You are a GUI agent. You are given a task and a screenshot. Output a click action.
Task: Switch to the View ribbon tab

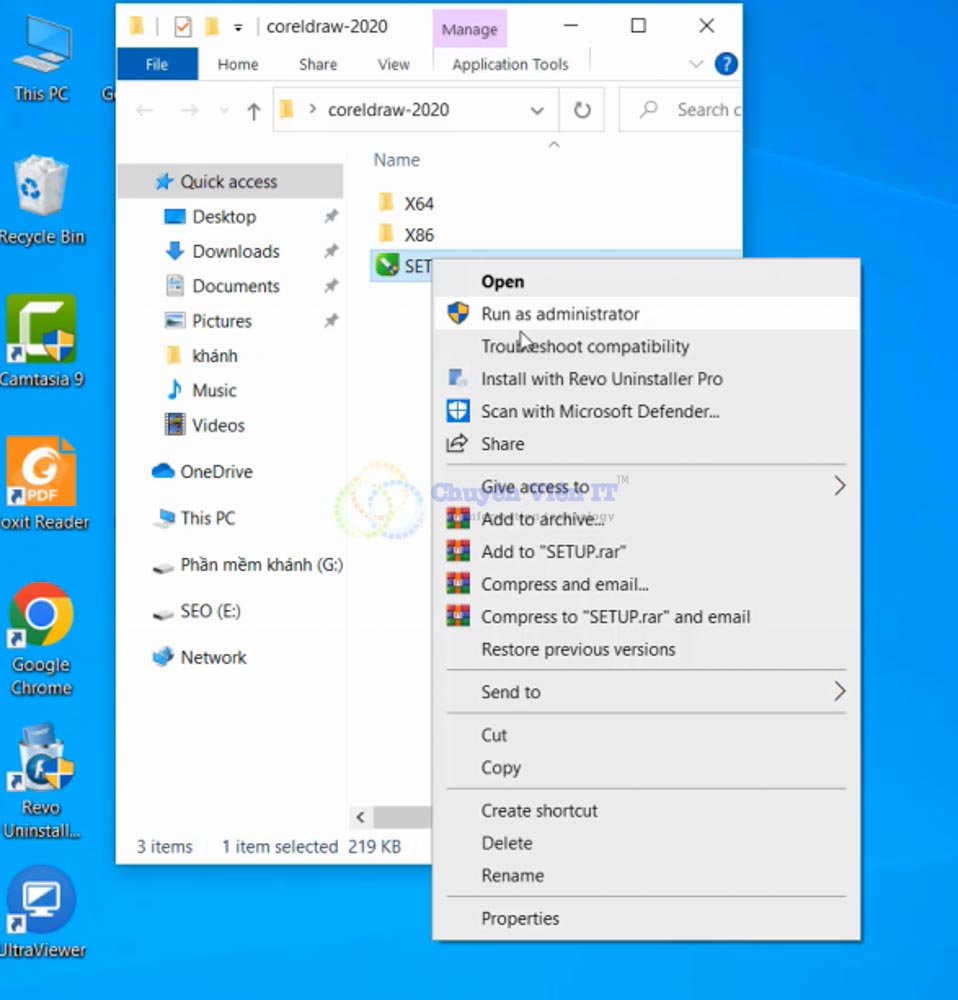393,64
